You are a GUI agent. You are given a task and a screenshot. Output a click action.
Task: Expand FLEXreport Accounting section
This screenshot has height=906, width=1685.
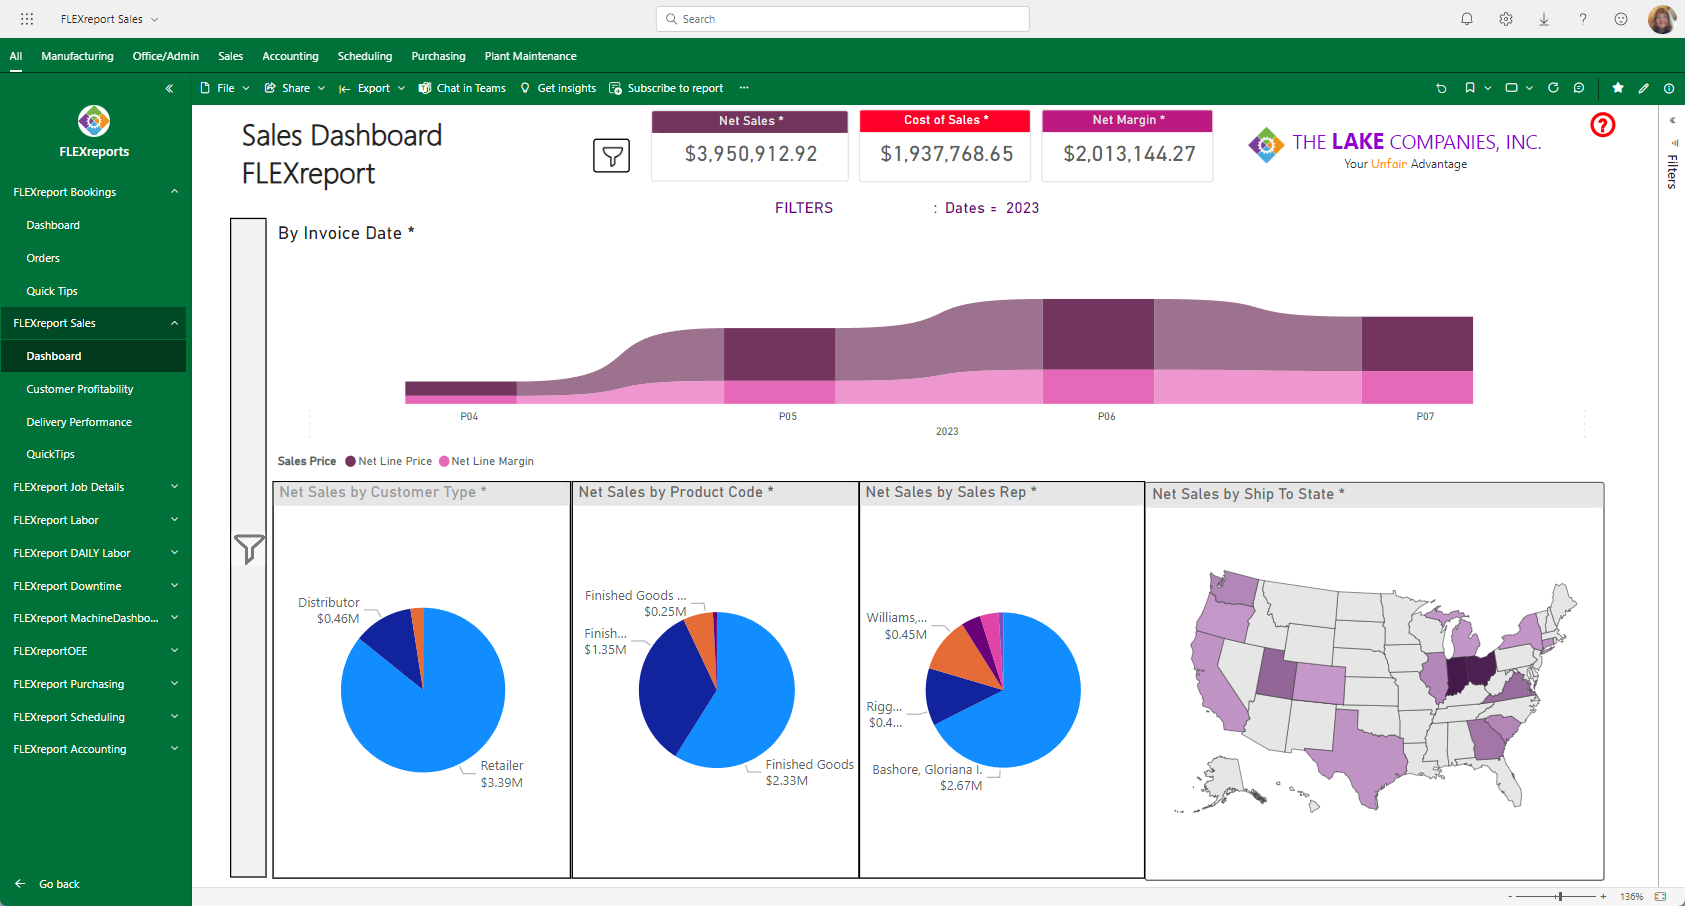click(x=174, y=749)
